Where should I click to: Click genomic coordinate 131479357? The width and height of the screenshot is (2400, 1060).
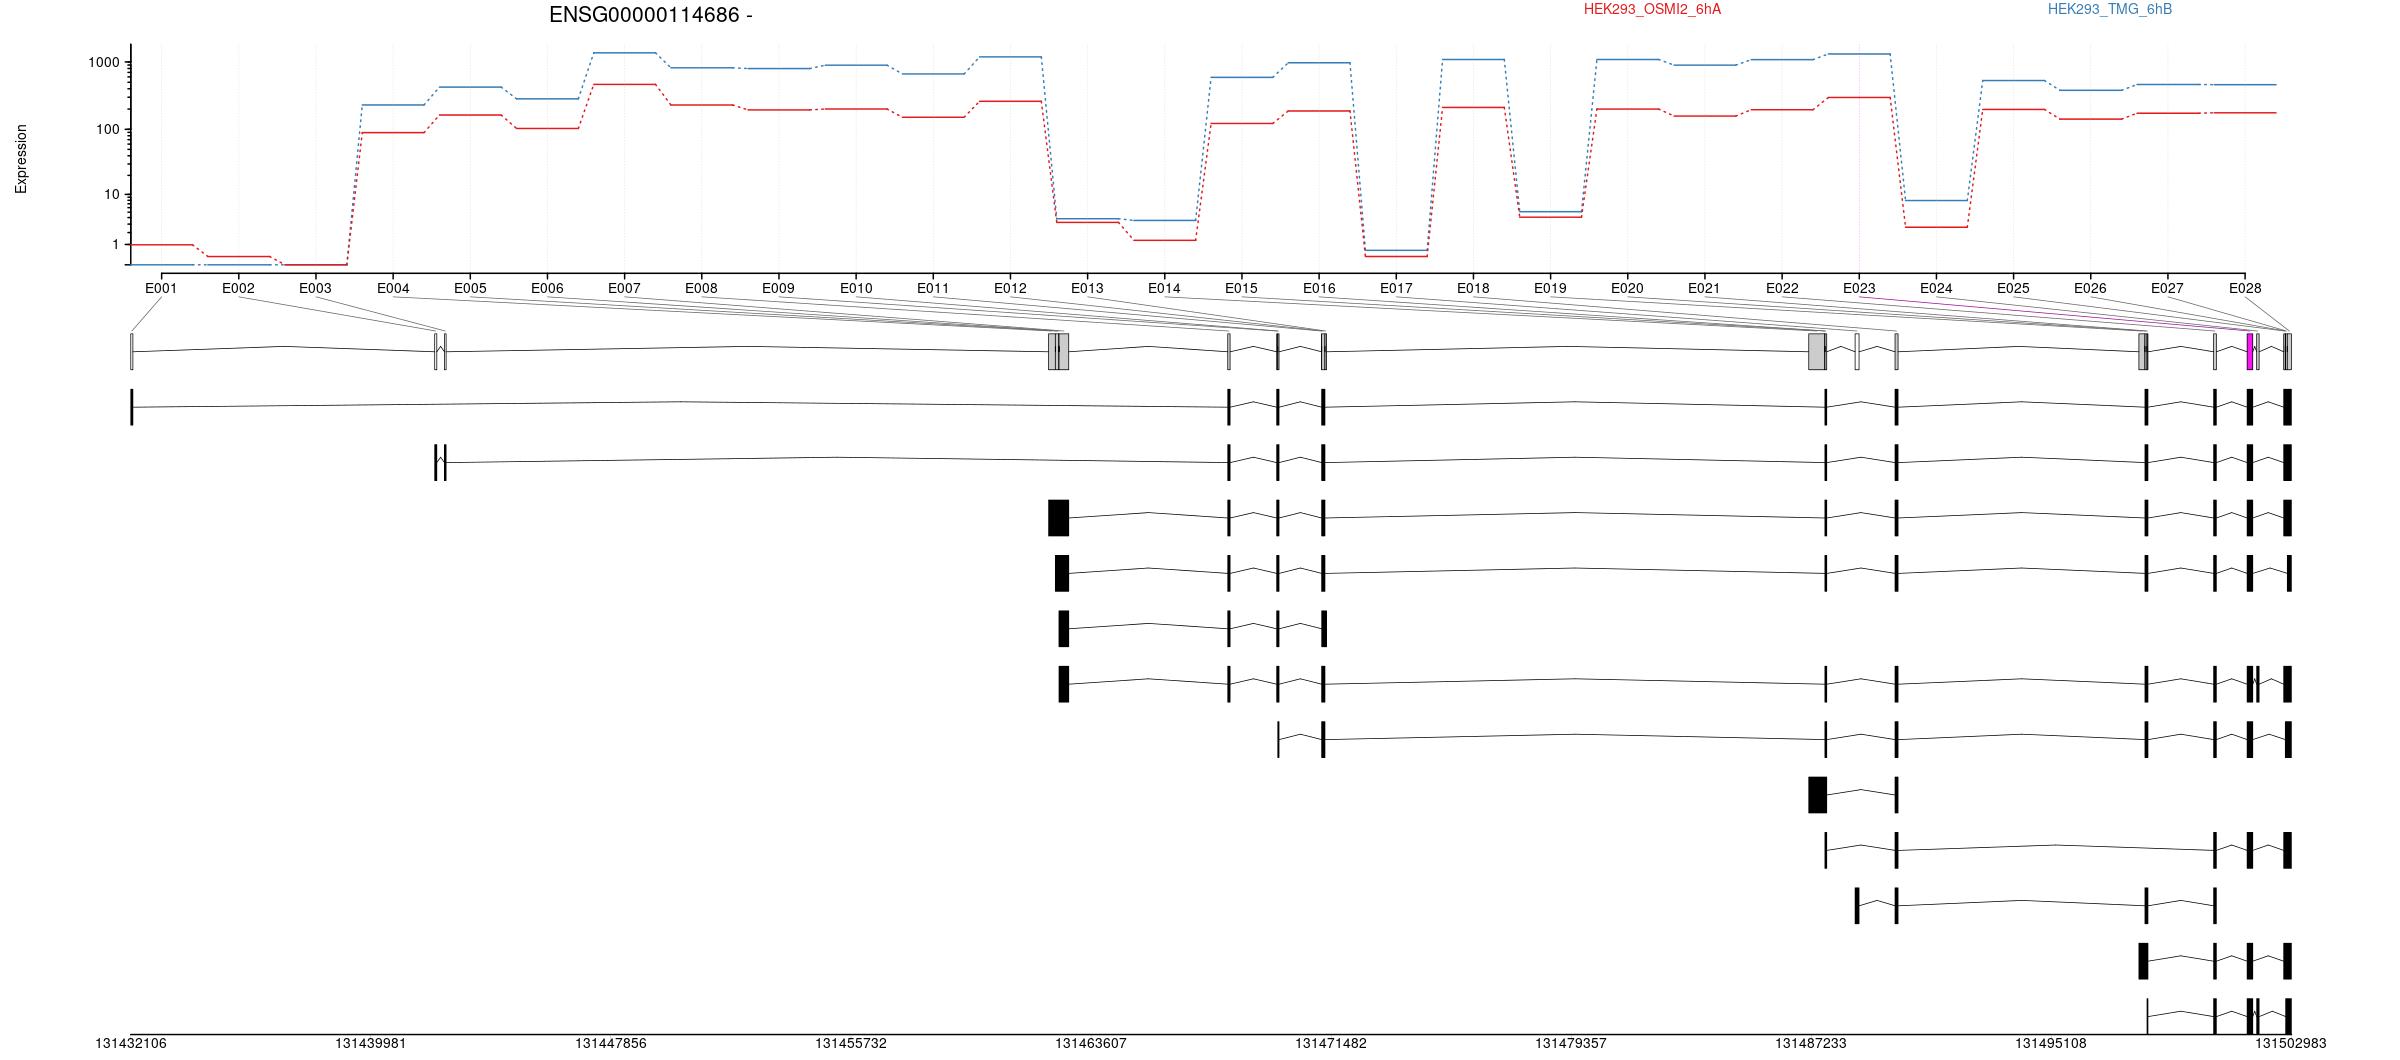pos(1571,1043)
